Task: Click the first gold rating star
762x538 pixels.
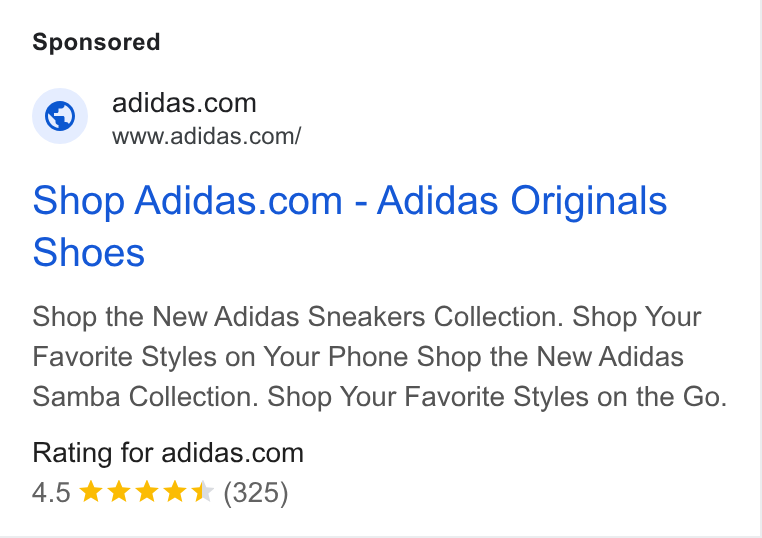Action: pos(90,491)
